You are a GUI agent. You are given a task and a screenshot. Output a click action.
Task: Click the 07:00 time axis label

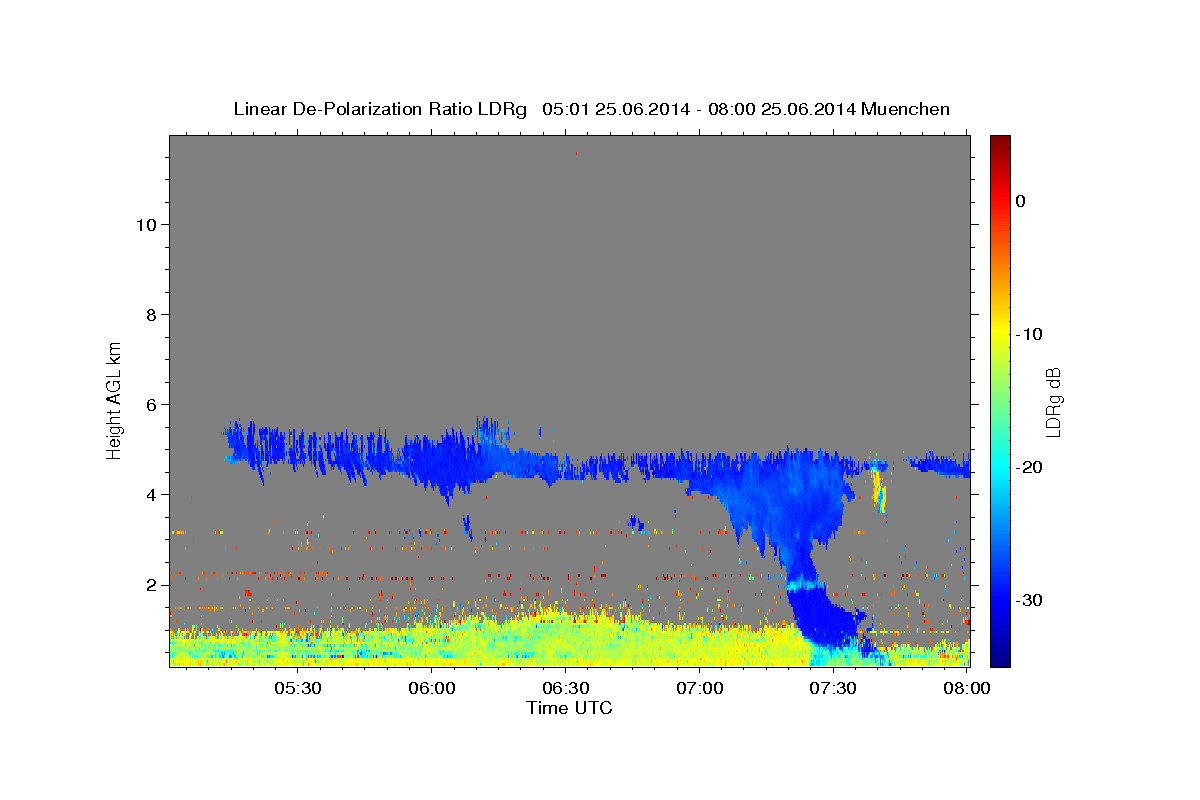point(700,688)
